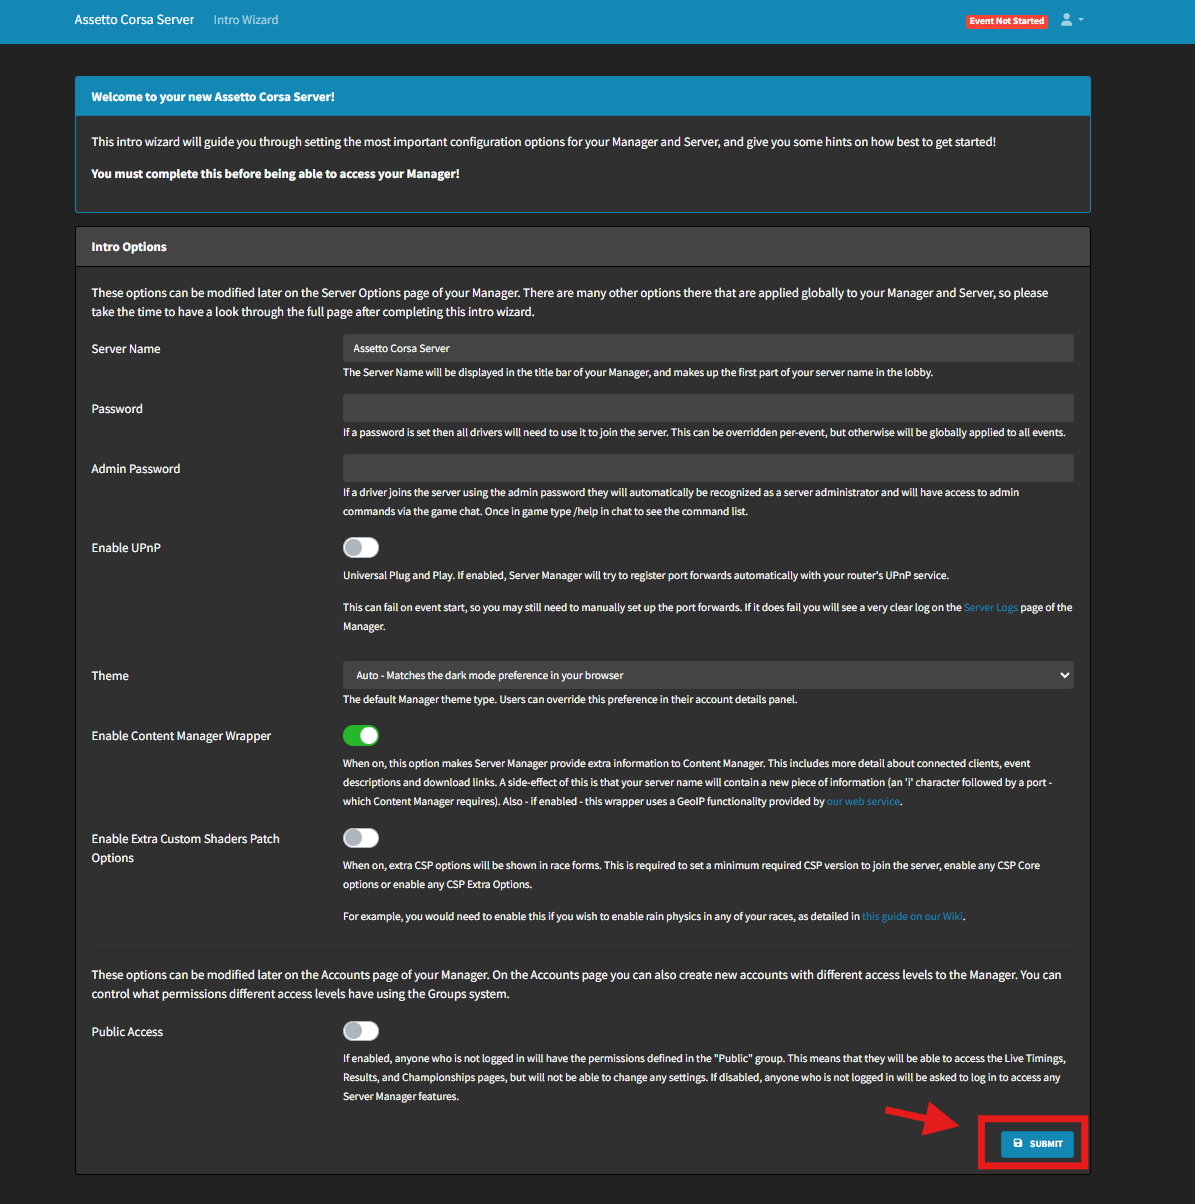This screenshot has height=1204, width=1195.
Task: Open 'this guide on our Wiki' link
Action: pyautogui.click(x=913, y=916)
